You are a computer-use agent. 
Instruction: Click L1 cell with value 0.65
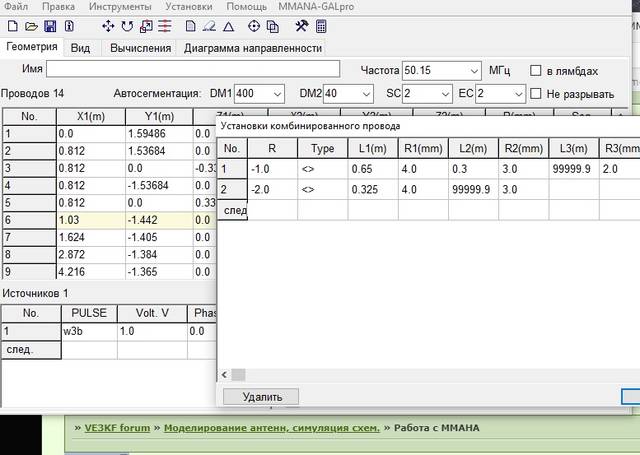pos(373,169)
